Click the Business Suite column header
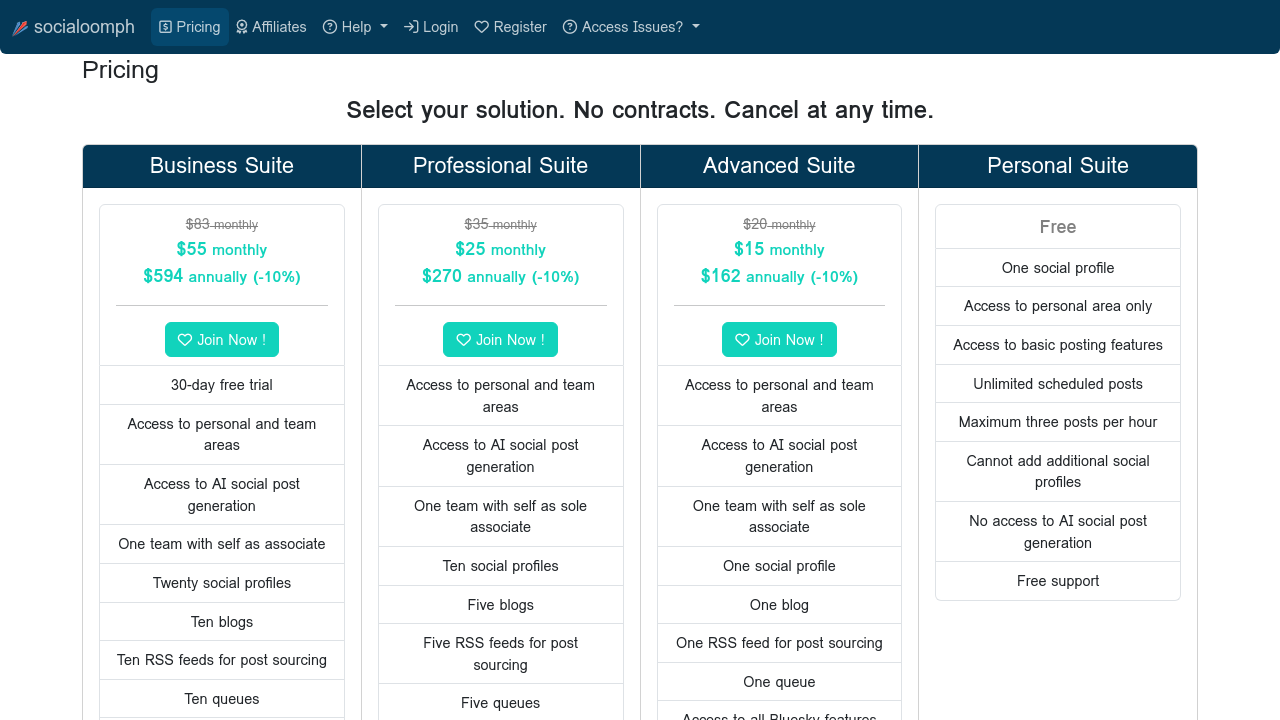This screenshot has height=720, width=1280. pos(222,166)
